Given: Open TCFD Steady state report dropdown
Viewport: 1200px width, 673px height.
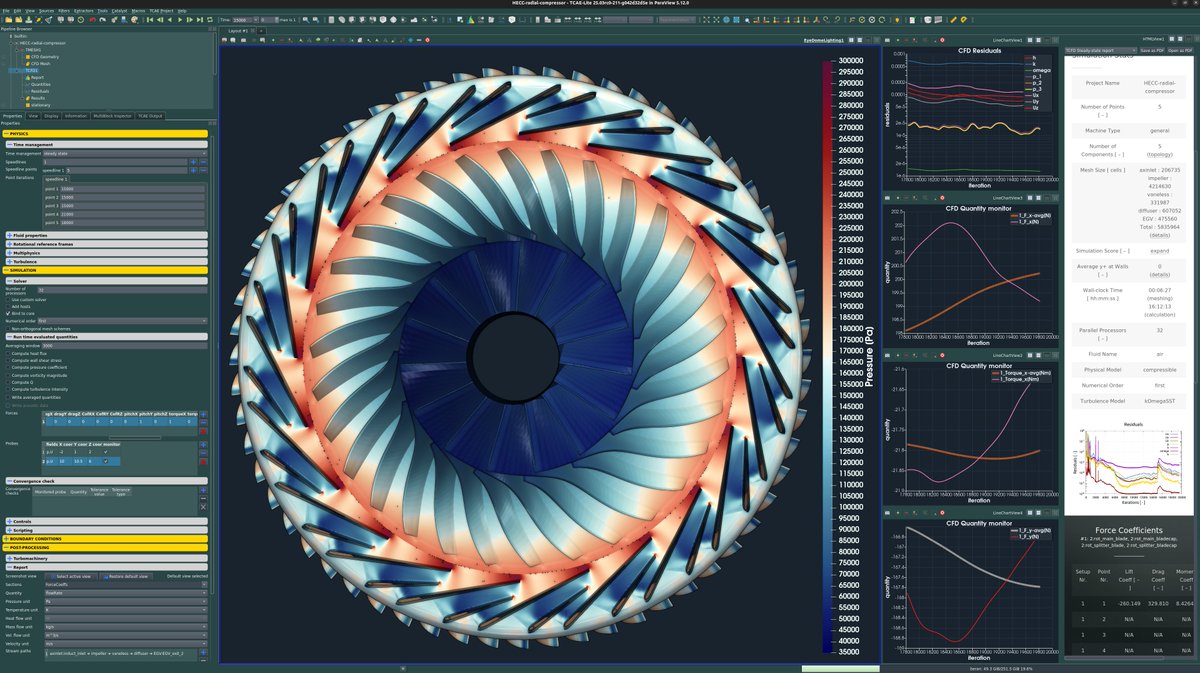Looking at the screenshot, I should (1100, 50).
